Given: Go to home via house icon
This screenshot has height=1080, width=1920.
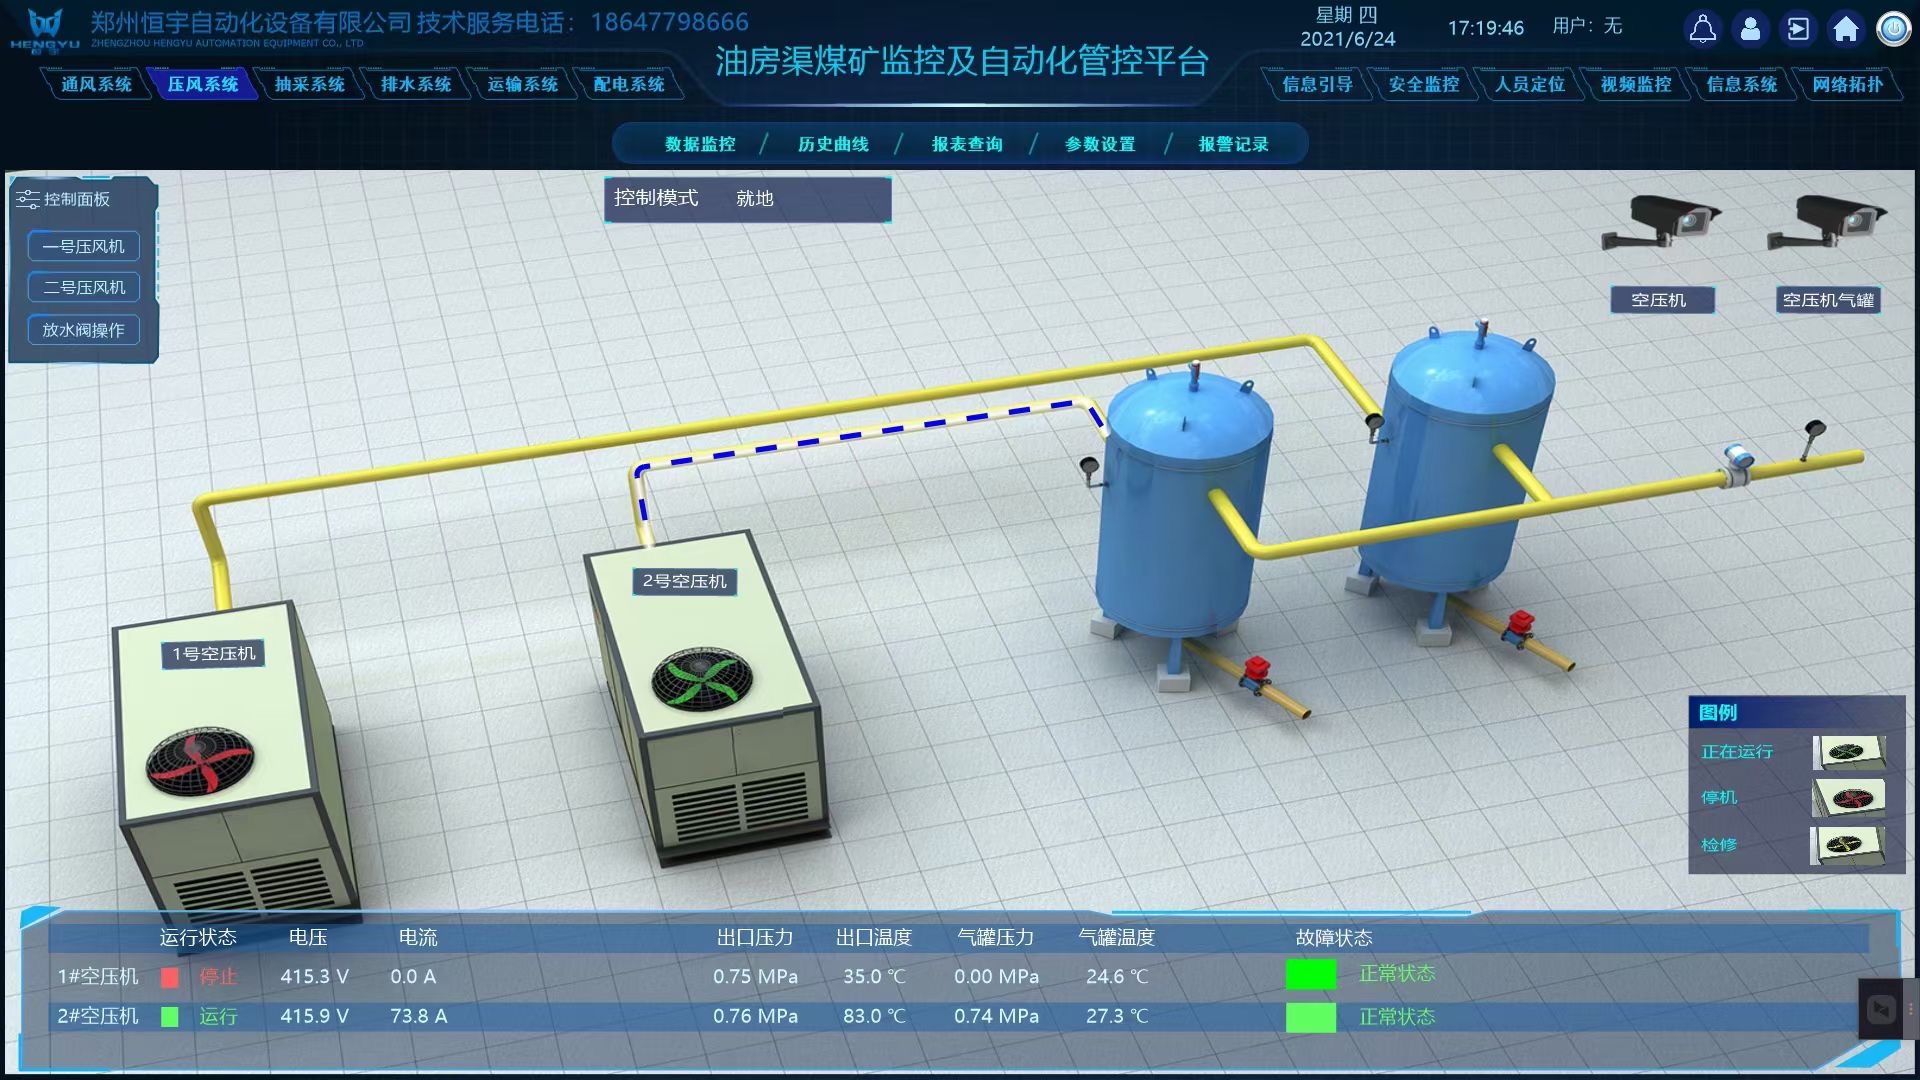Looking at the screenshot, I should [1846, 29].
